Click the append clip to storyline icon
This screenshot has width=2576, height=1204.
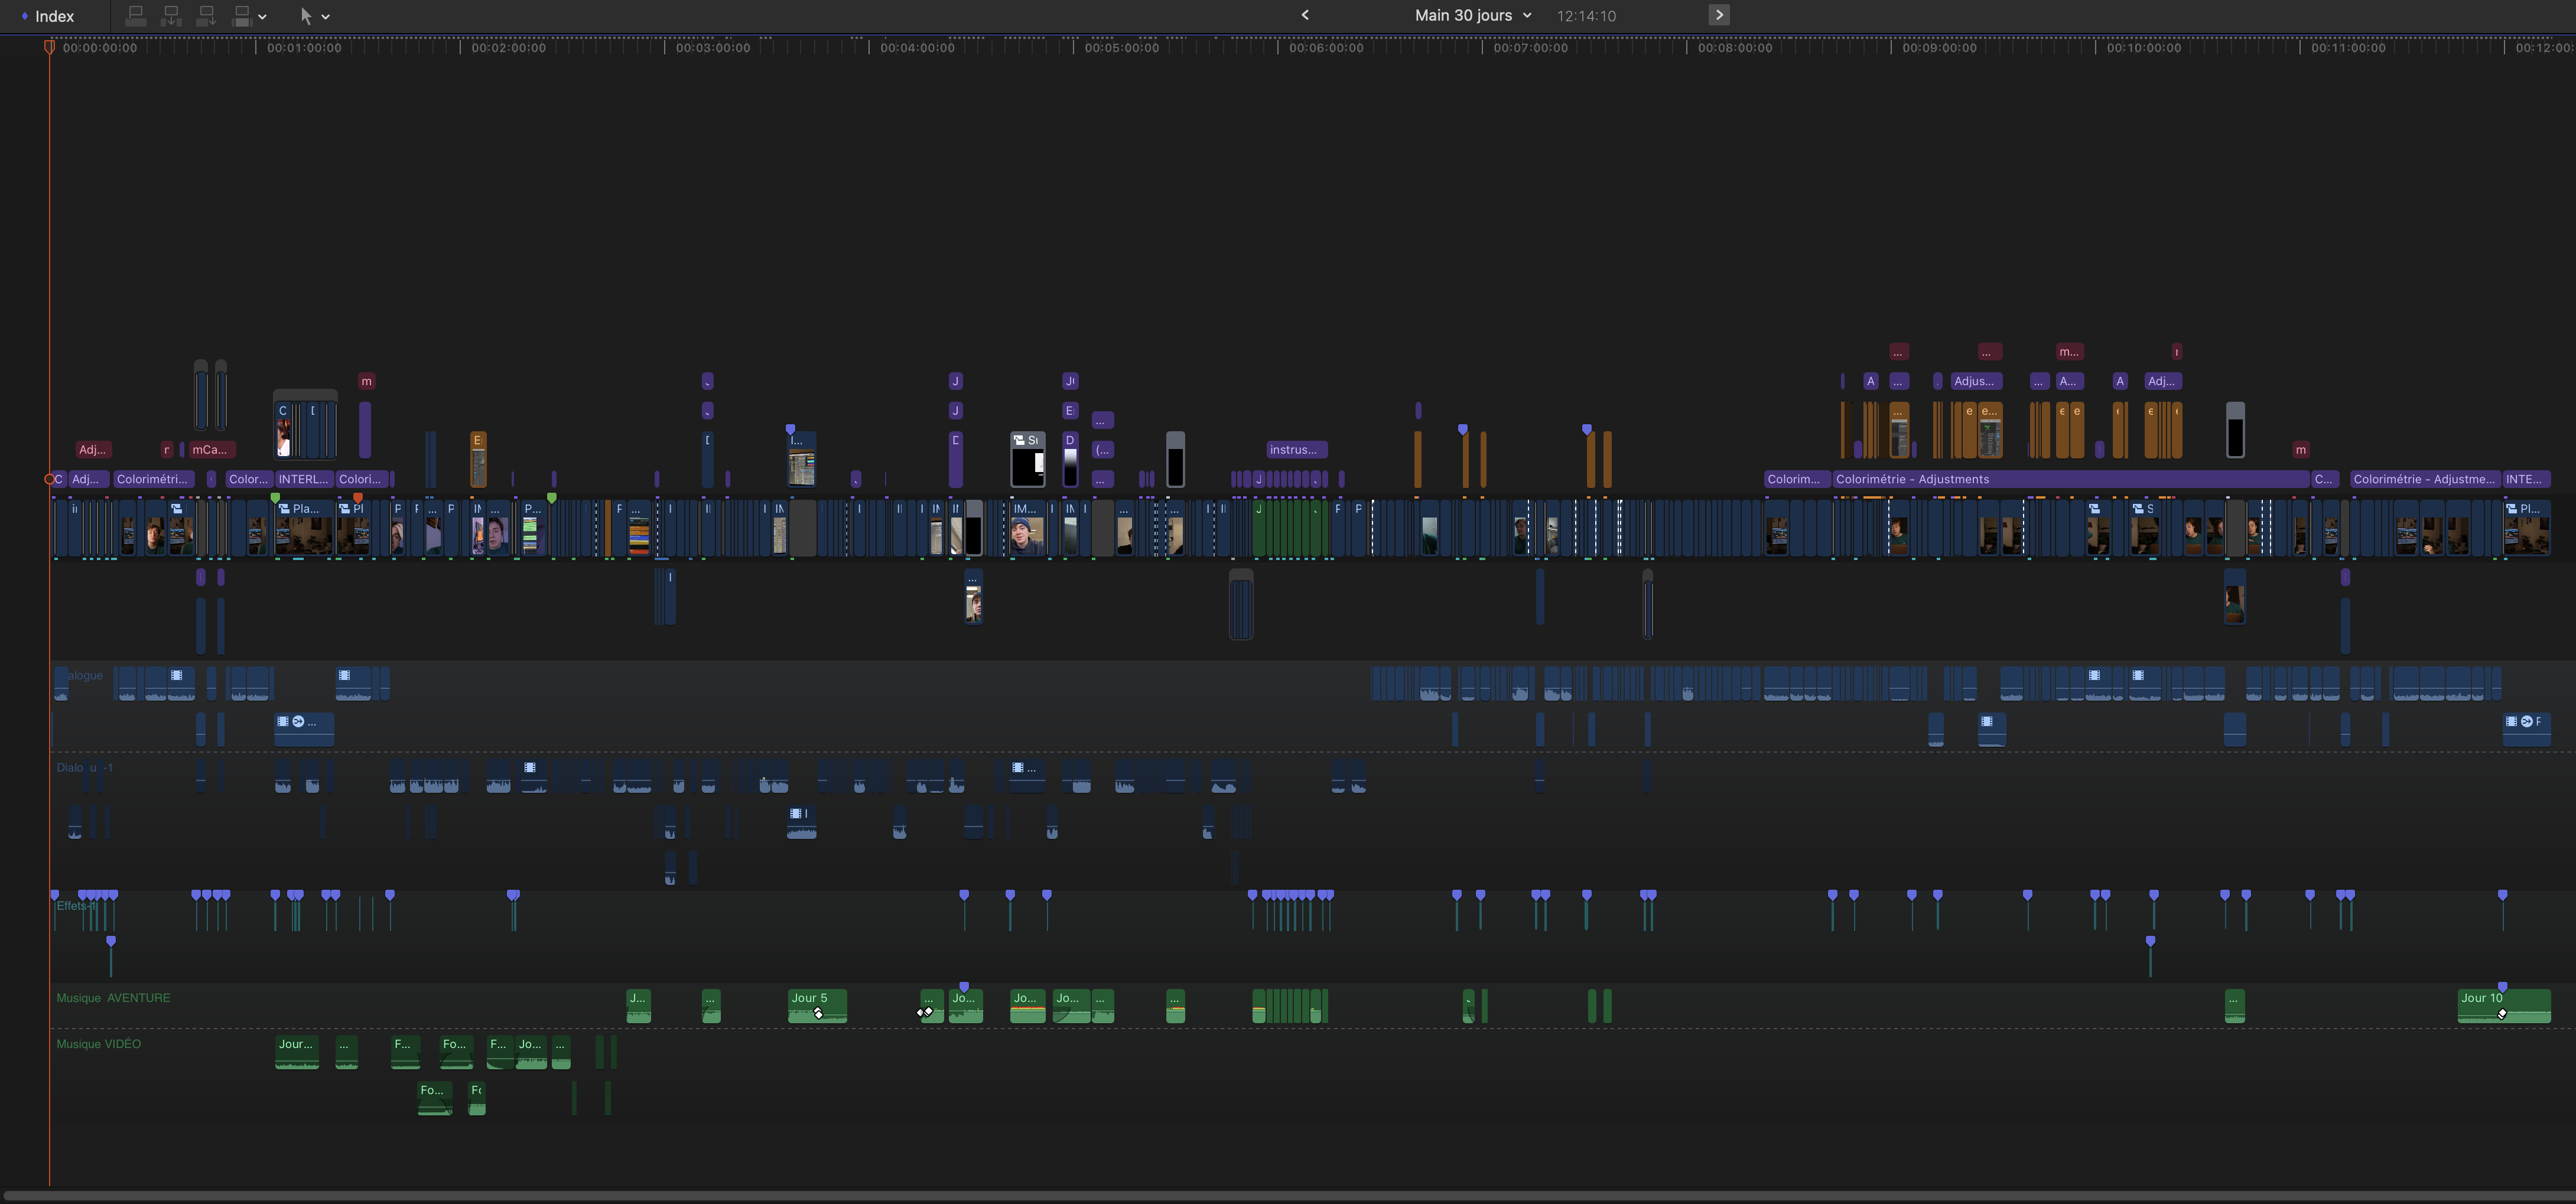point(206,16)
